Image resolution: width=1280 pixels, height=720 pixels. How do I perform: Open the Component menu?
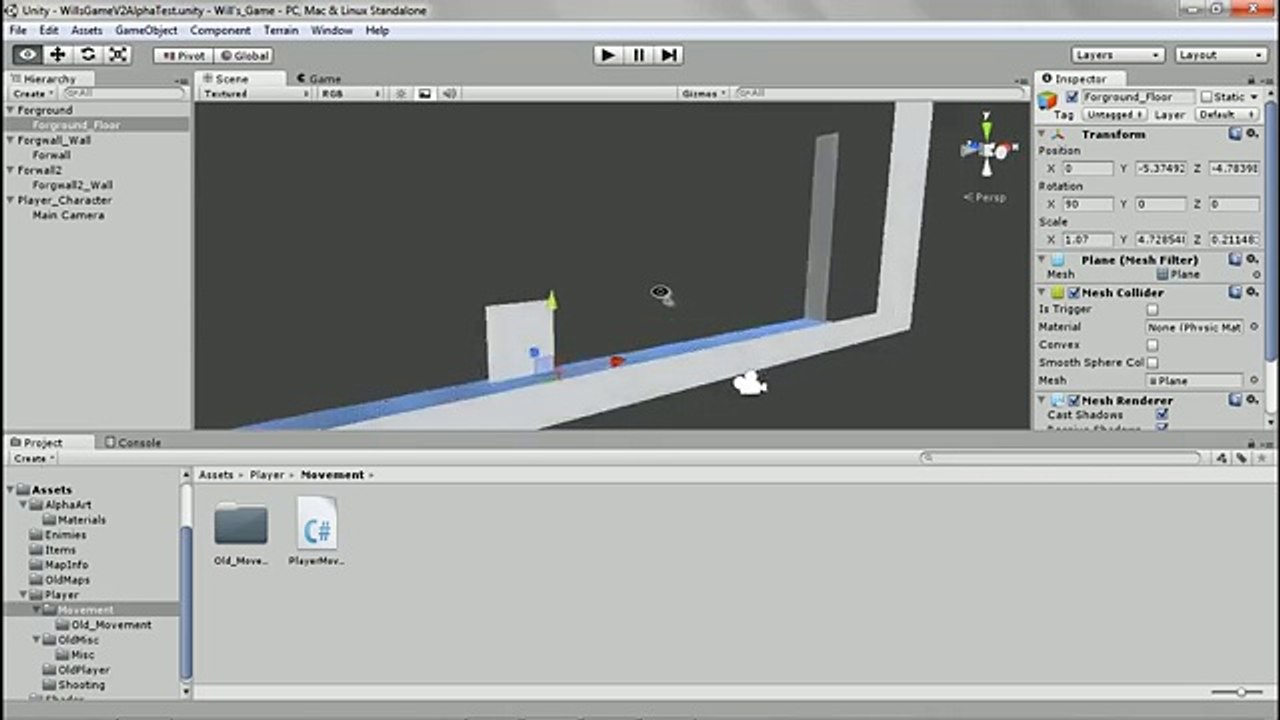(220, 31)
